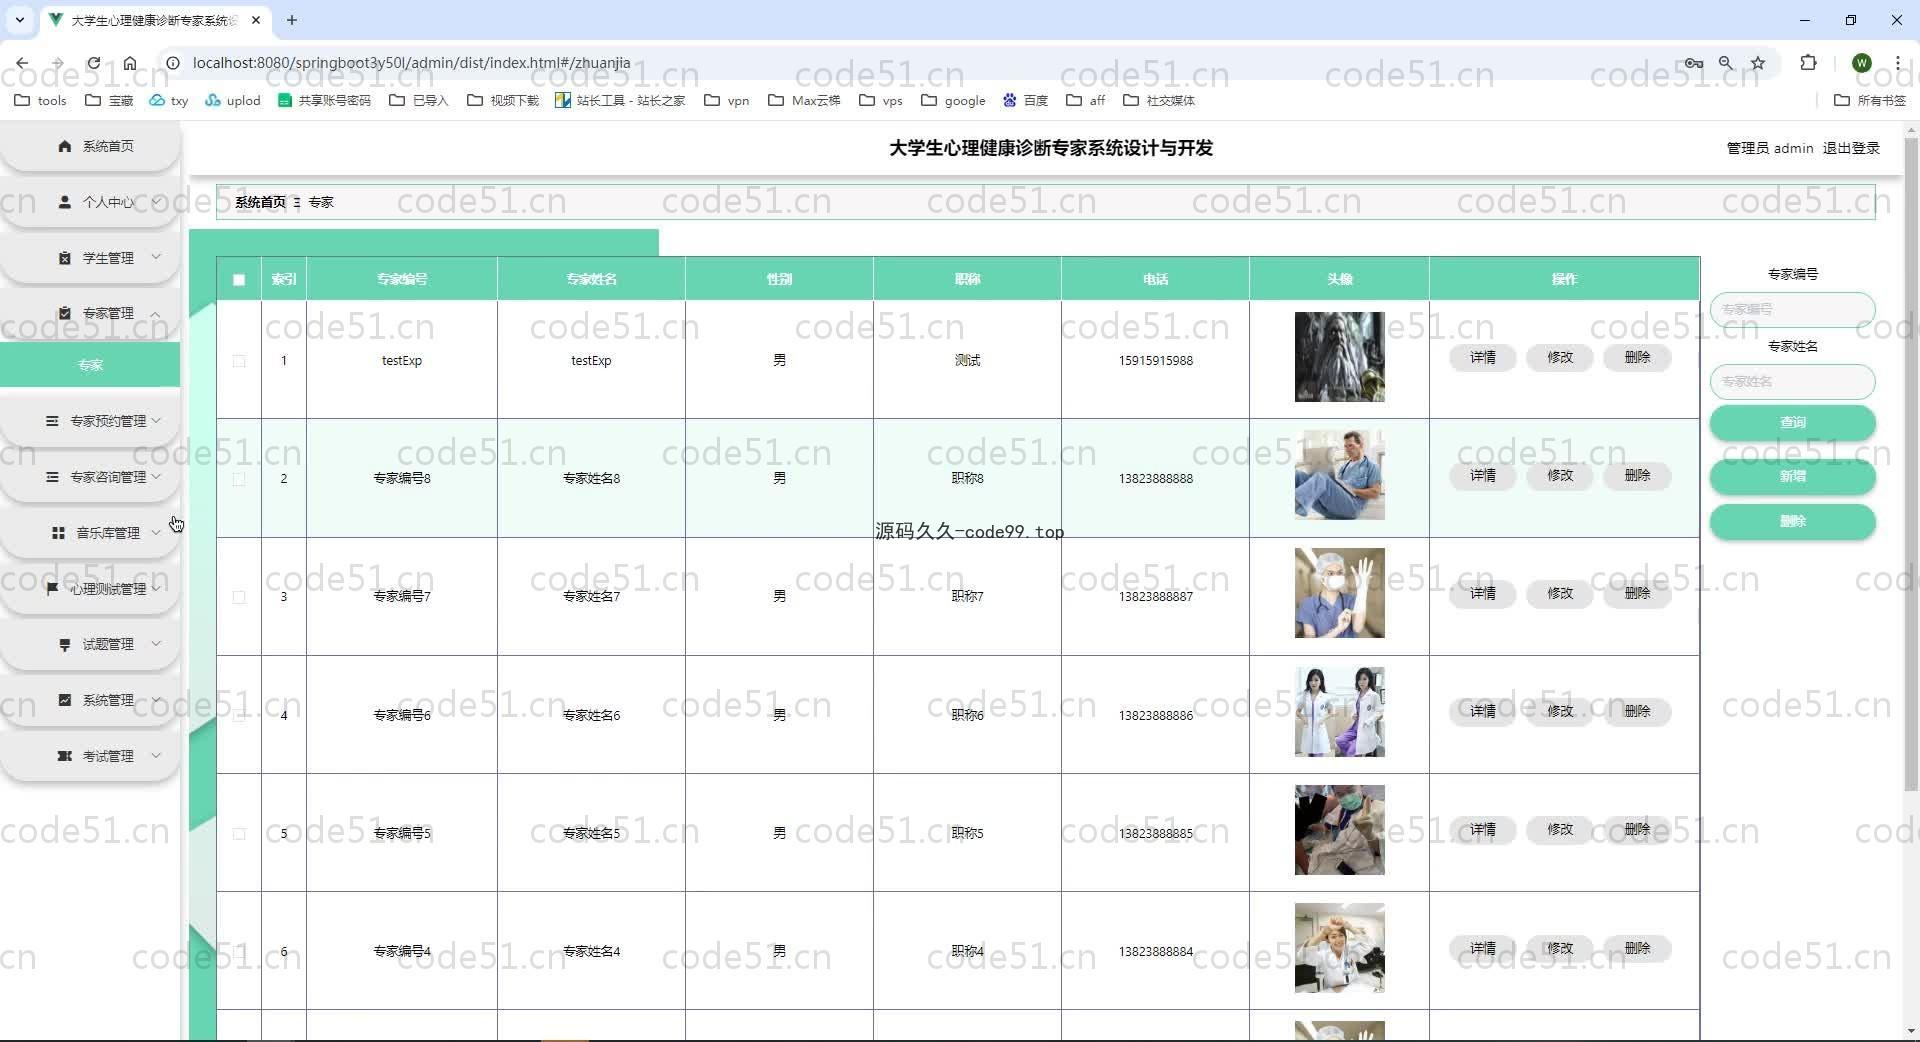Open 系统首页 in the sidebar
Screen dimensions: 1920x1042
(x=90, y=146)
